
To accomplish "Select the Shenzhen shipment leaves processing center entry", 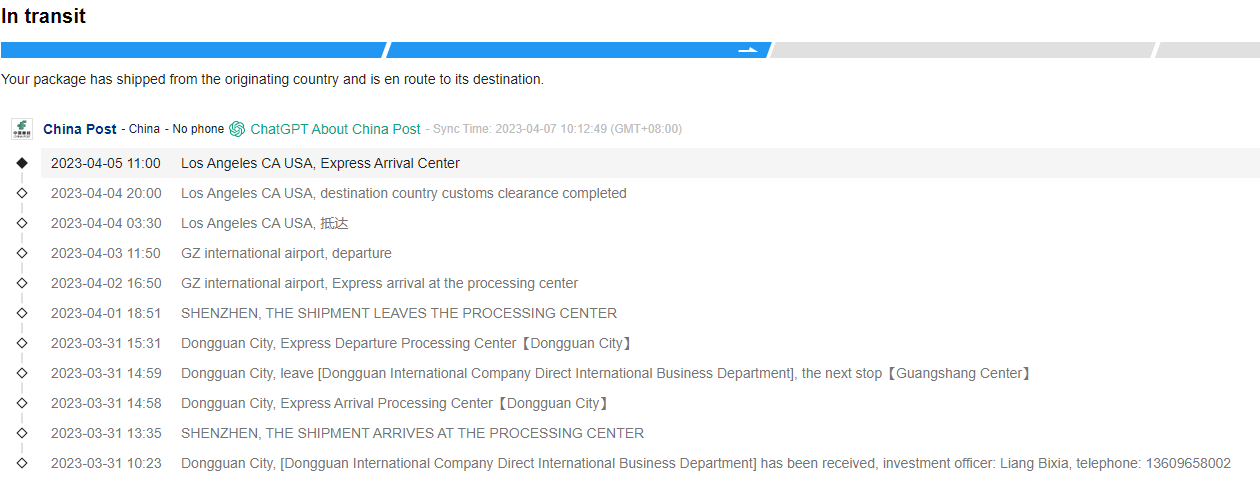I will (x=398, y=313).
